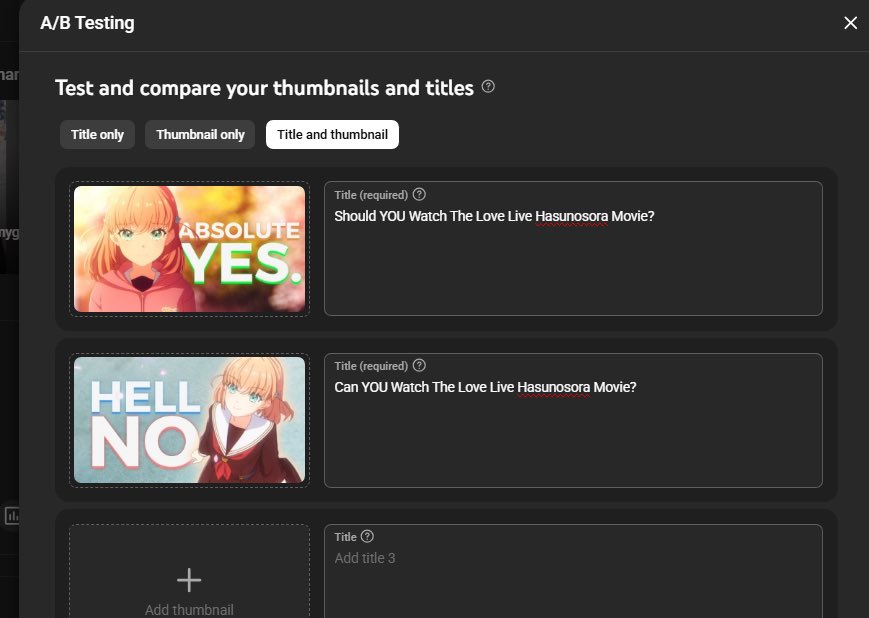Click help icon for the 'Should YOU Watch' title

pyautogui.click(x=420, y=195)
